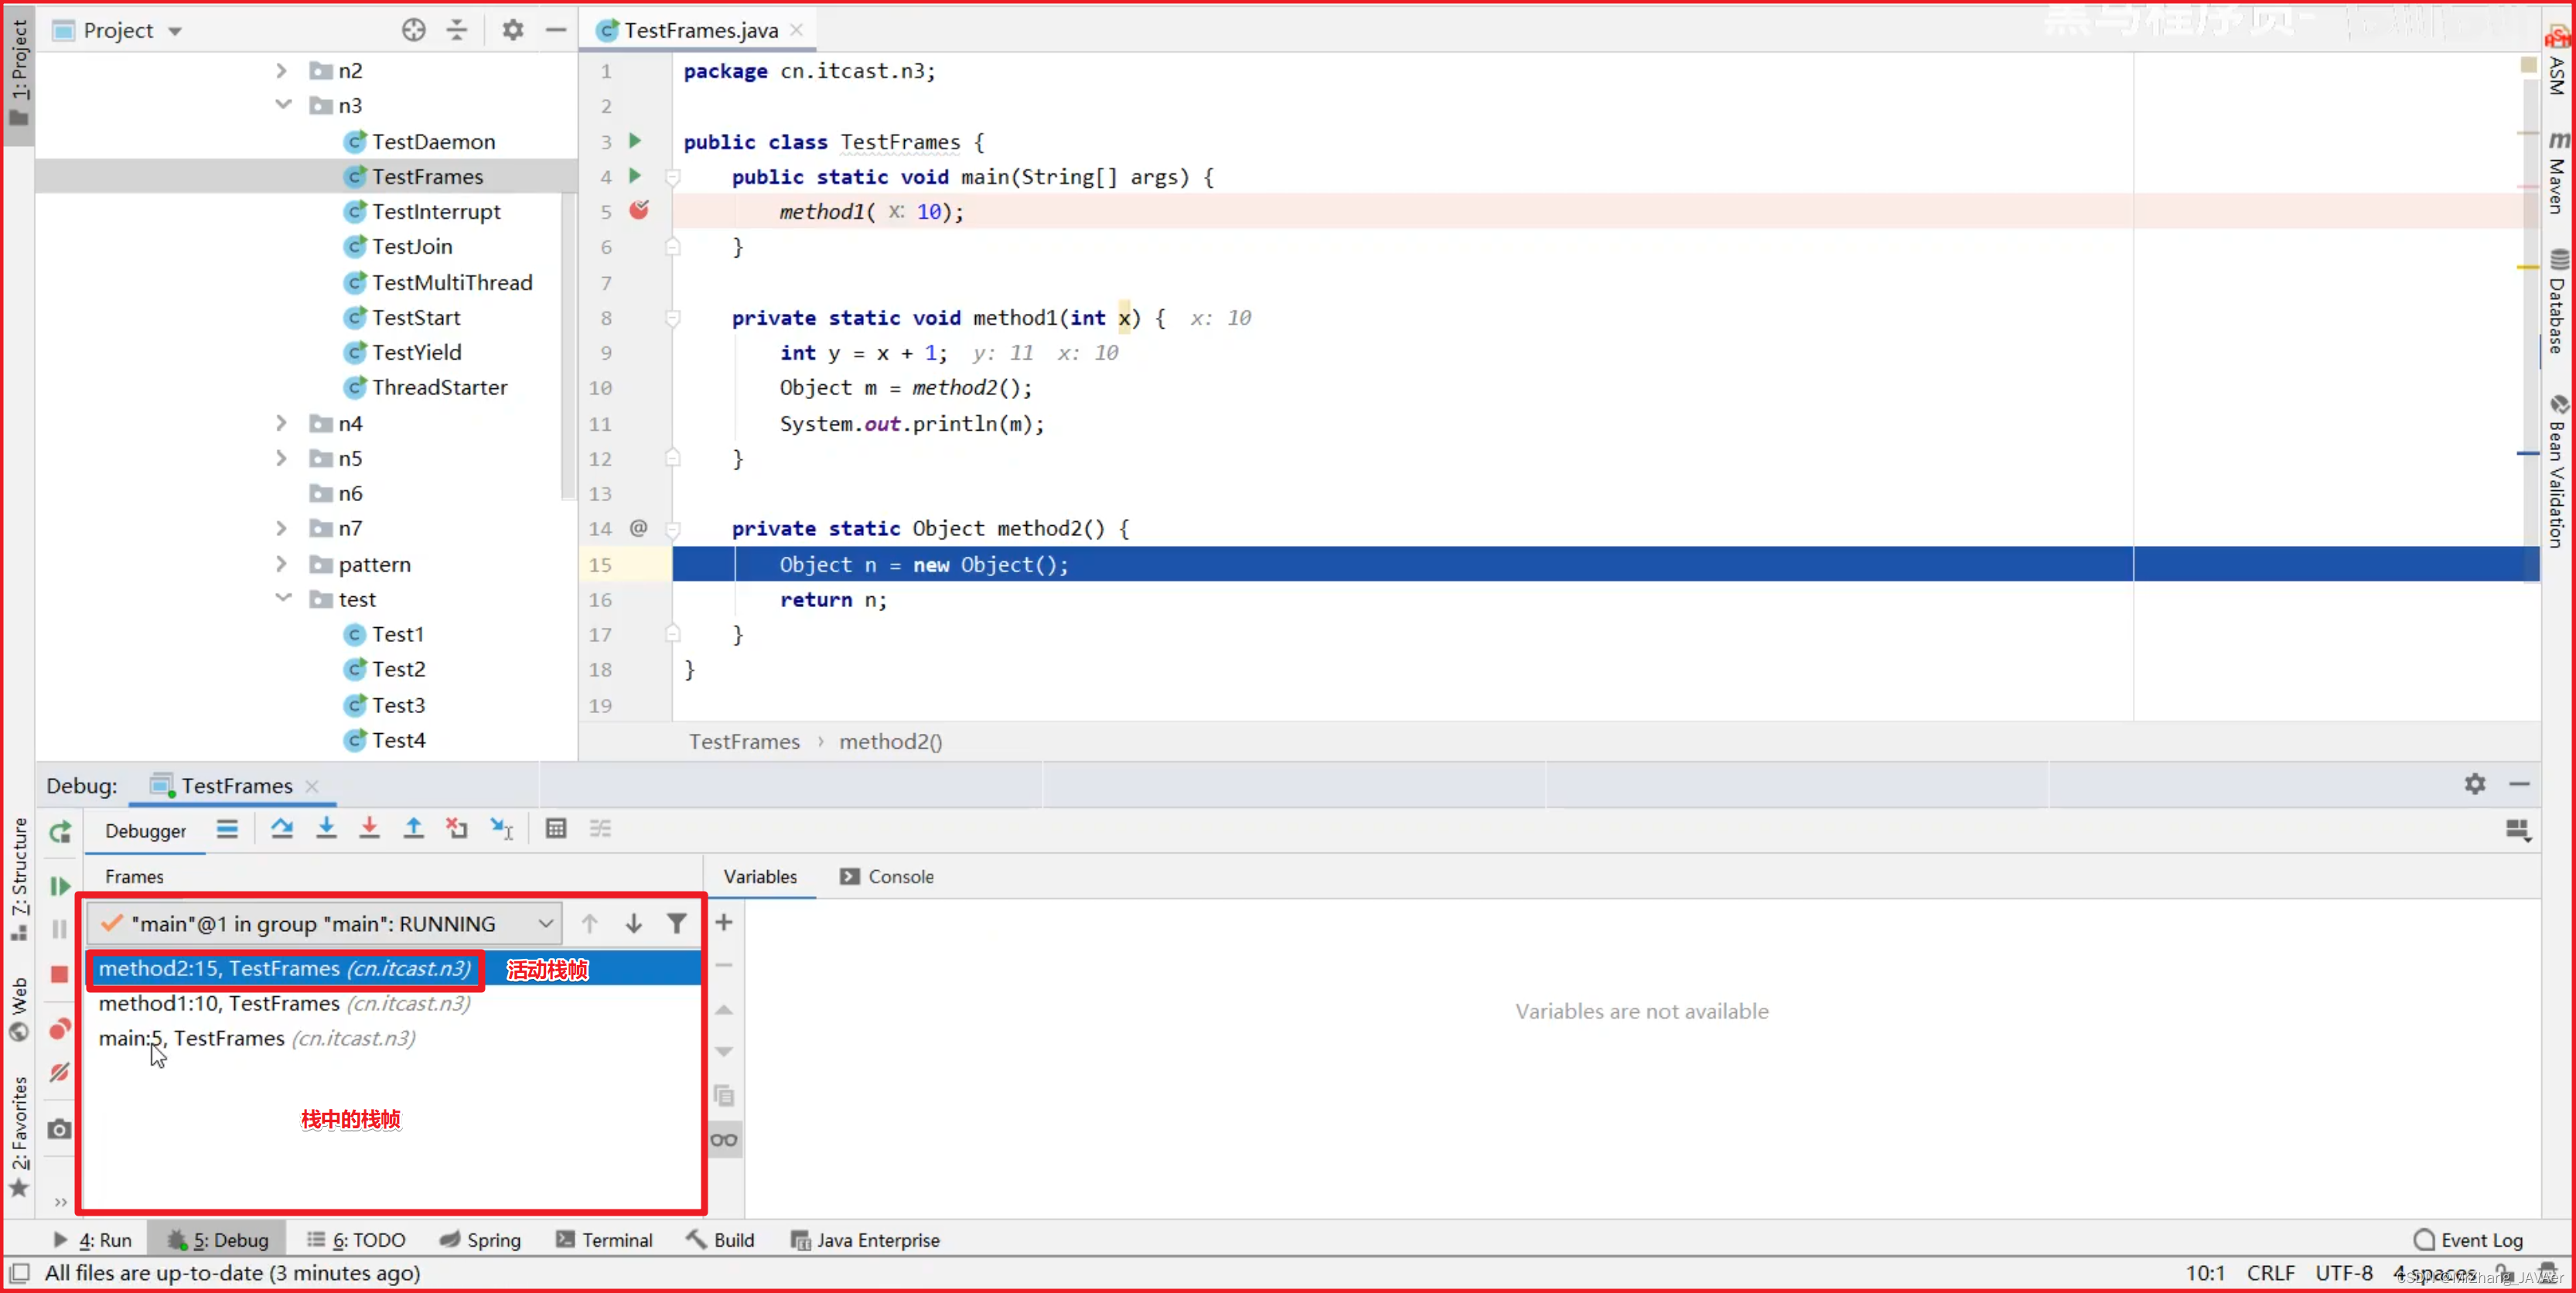Screen dimensions: 2576x1293
Task: Hide the Project panel with minus icon
Action: pyautogui.click(x=556, y=30)
